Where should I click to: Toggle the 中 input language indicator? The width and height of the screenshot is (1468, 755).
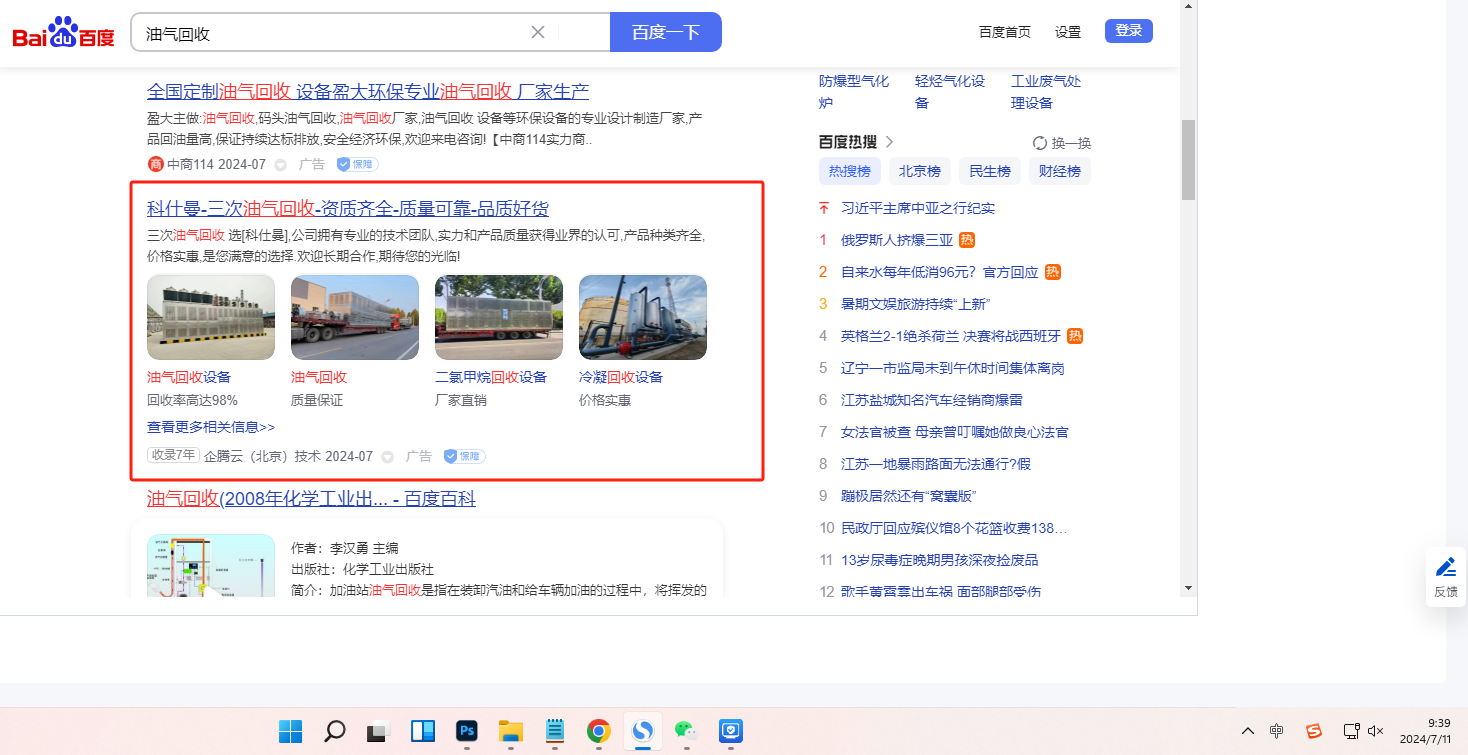[1277, 731]
